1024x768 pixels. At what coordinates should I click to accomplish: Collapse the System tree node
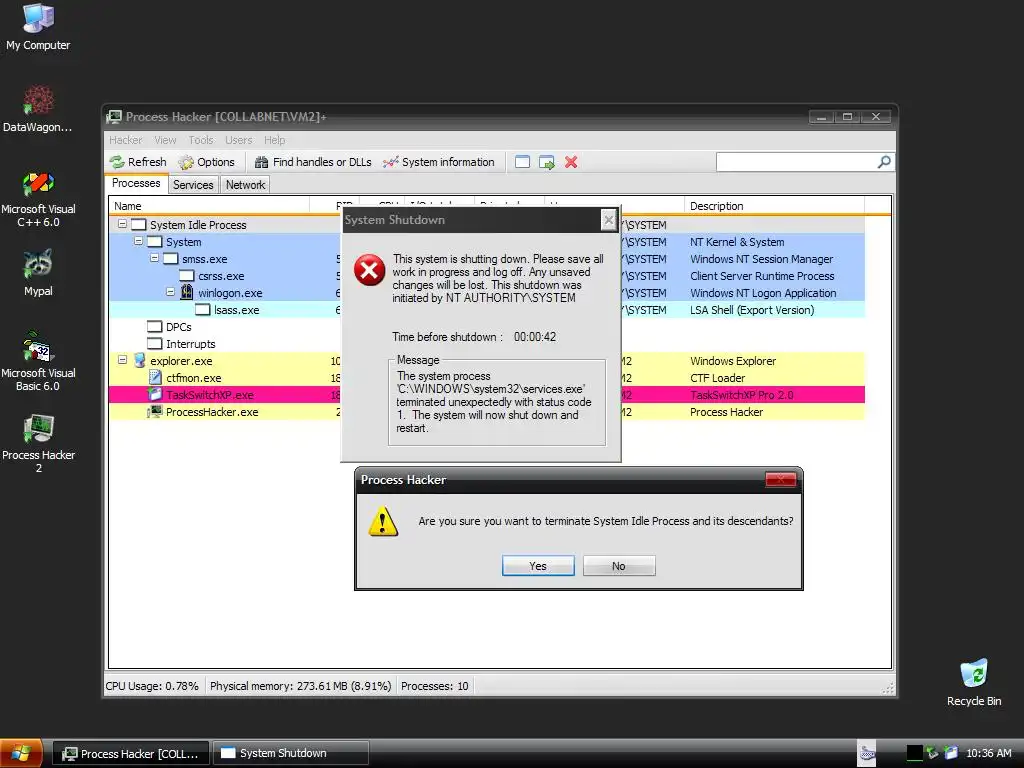pos(138,241)
